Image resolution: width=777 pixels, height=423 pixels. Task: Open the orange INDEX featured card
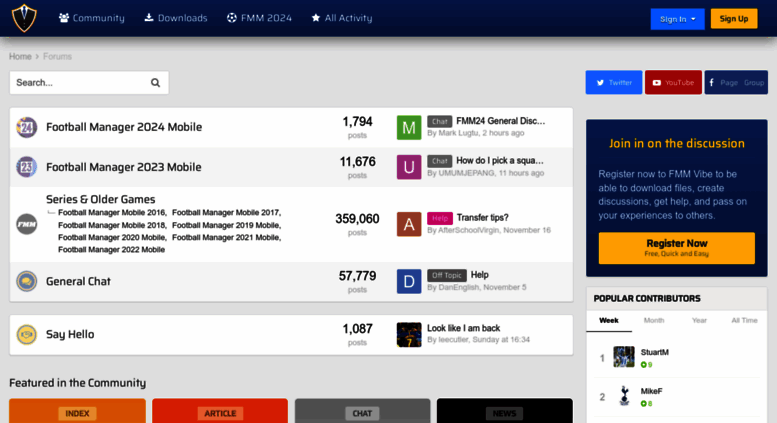click(x=77, y=411)
